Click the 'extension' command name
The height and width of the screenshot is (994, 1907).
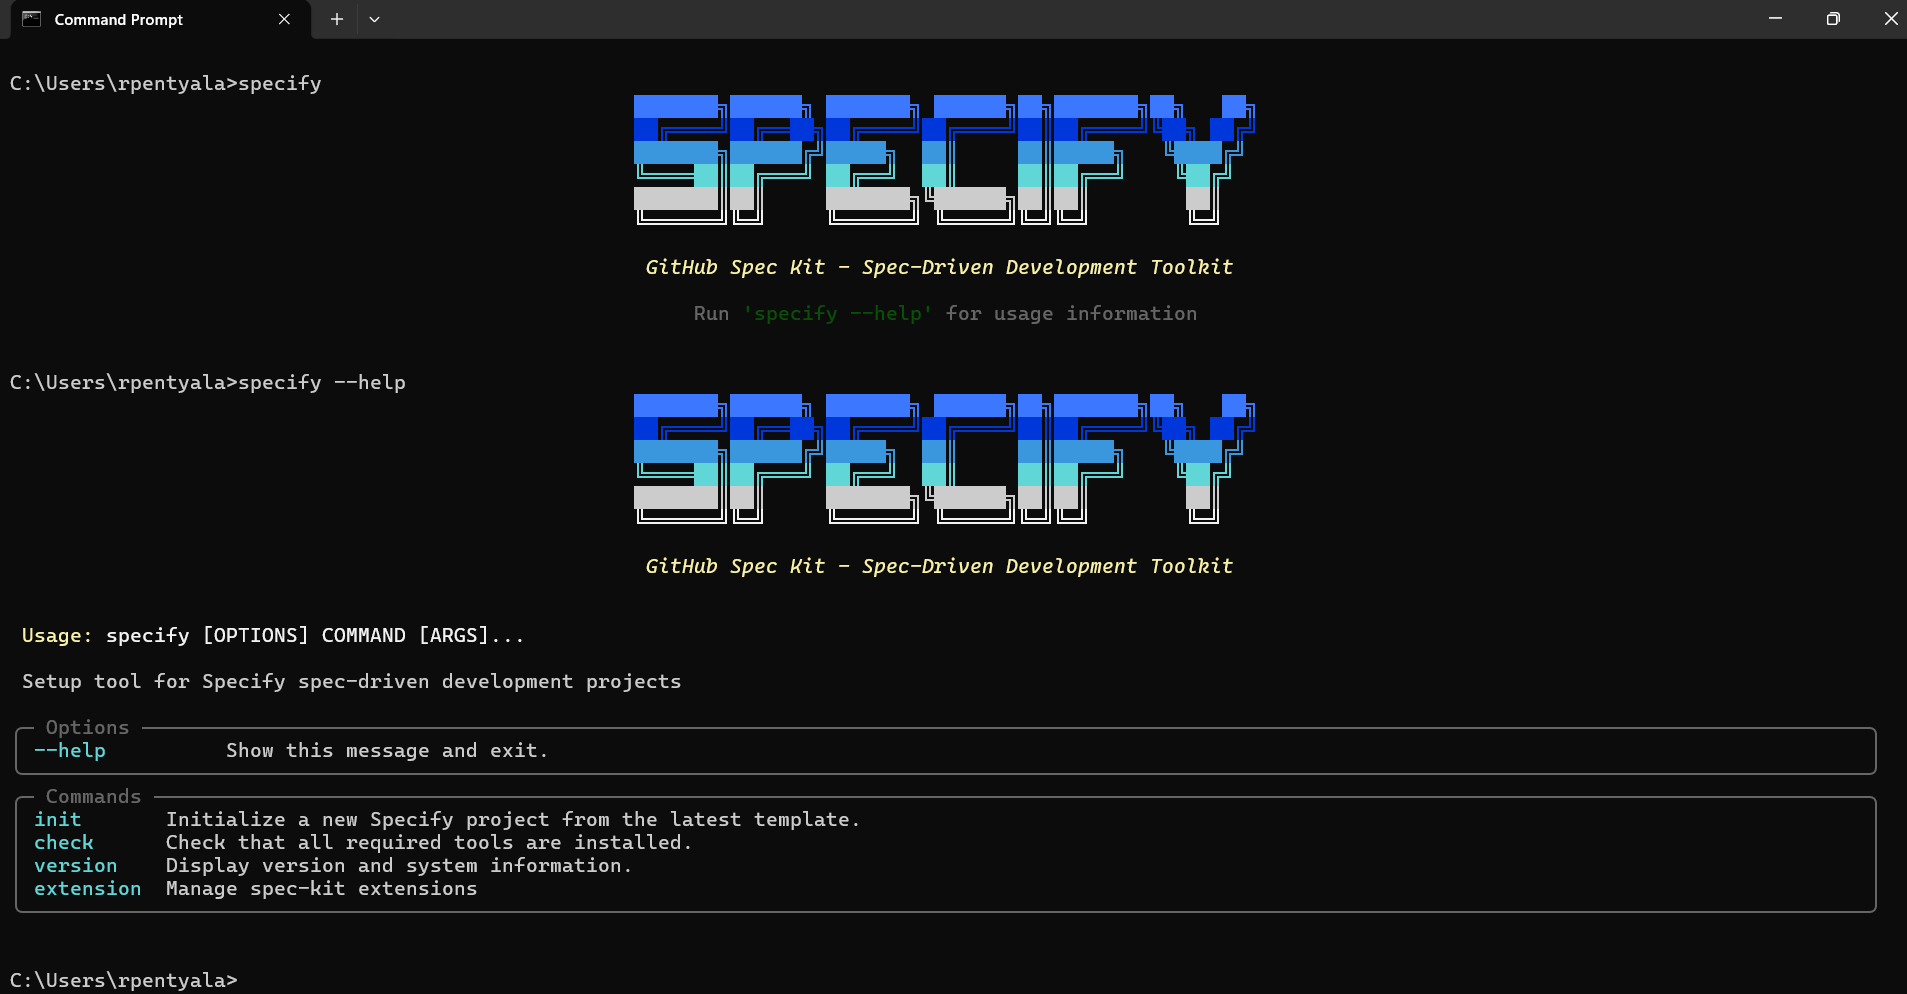[88, 888]
